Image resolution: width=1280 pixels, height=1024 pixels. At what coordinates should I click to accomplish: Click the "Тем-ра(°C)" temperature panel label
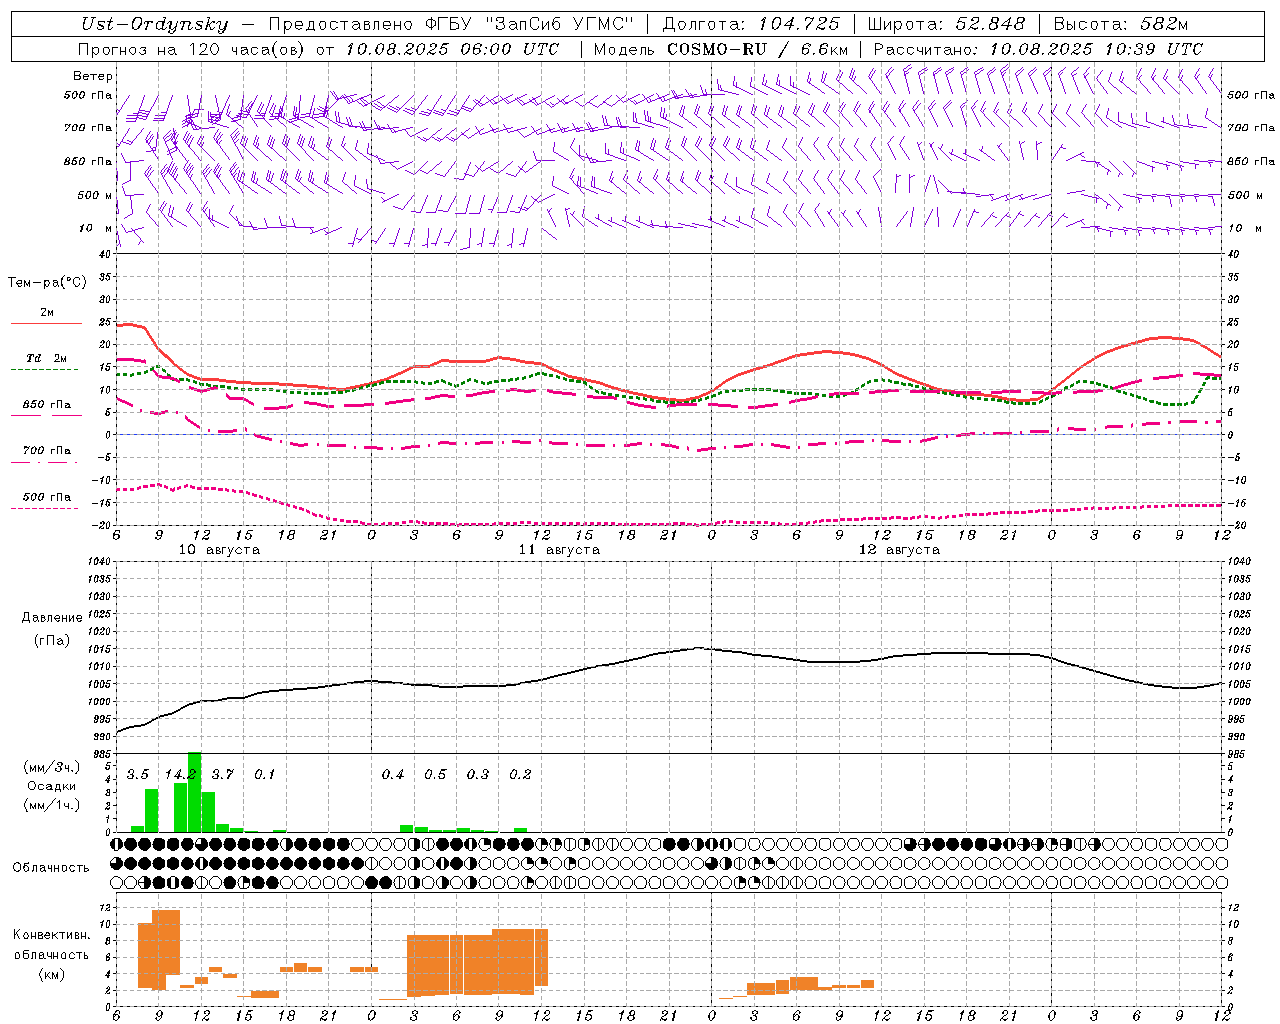47,283
